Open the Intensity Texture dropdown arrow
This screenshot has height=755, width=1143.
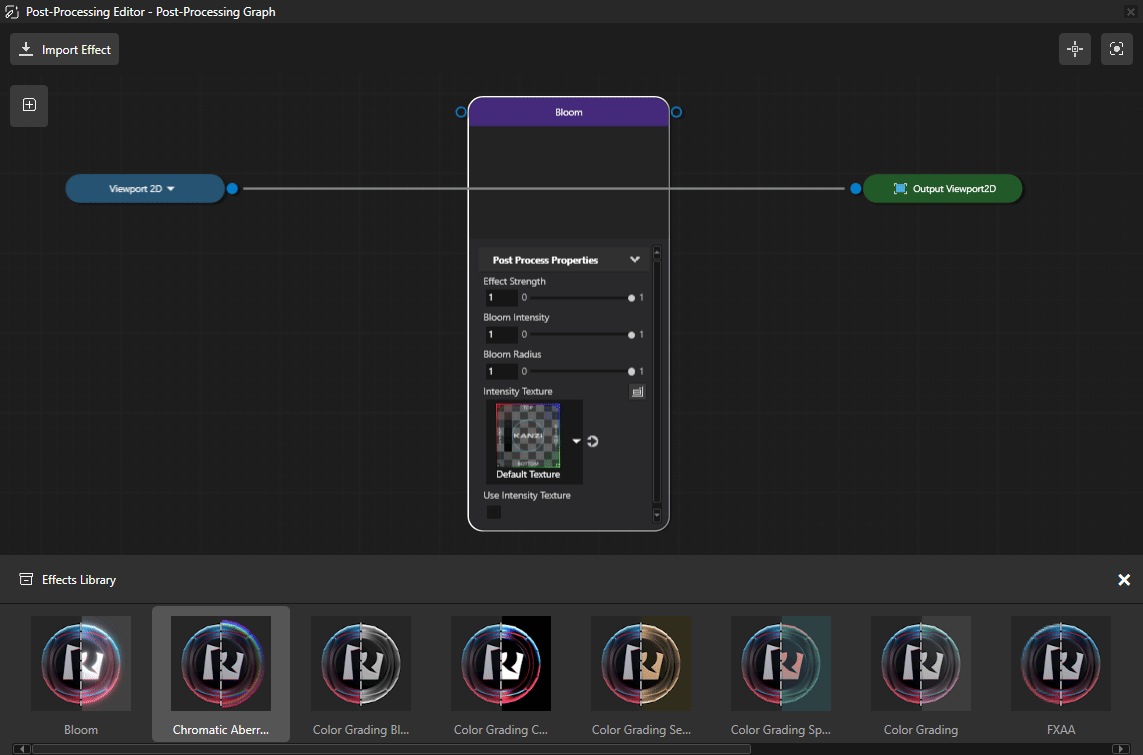pos(576,441)
